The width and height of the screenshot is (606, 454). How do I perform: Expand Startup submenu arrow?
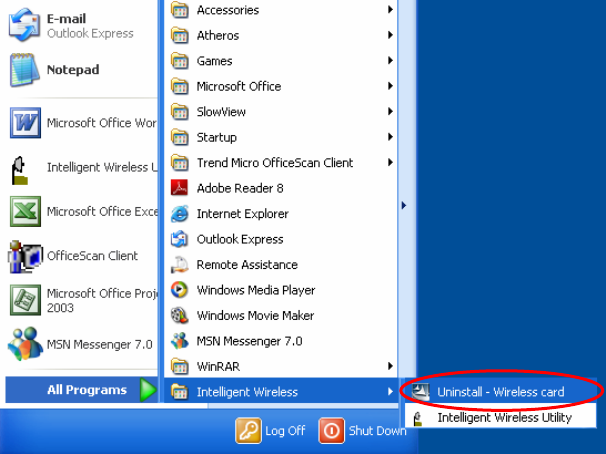click(390, 137)
